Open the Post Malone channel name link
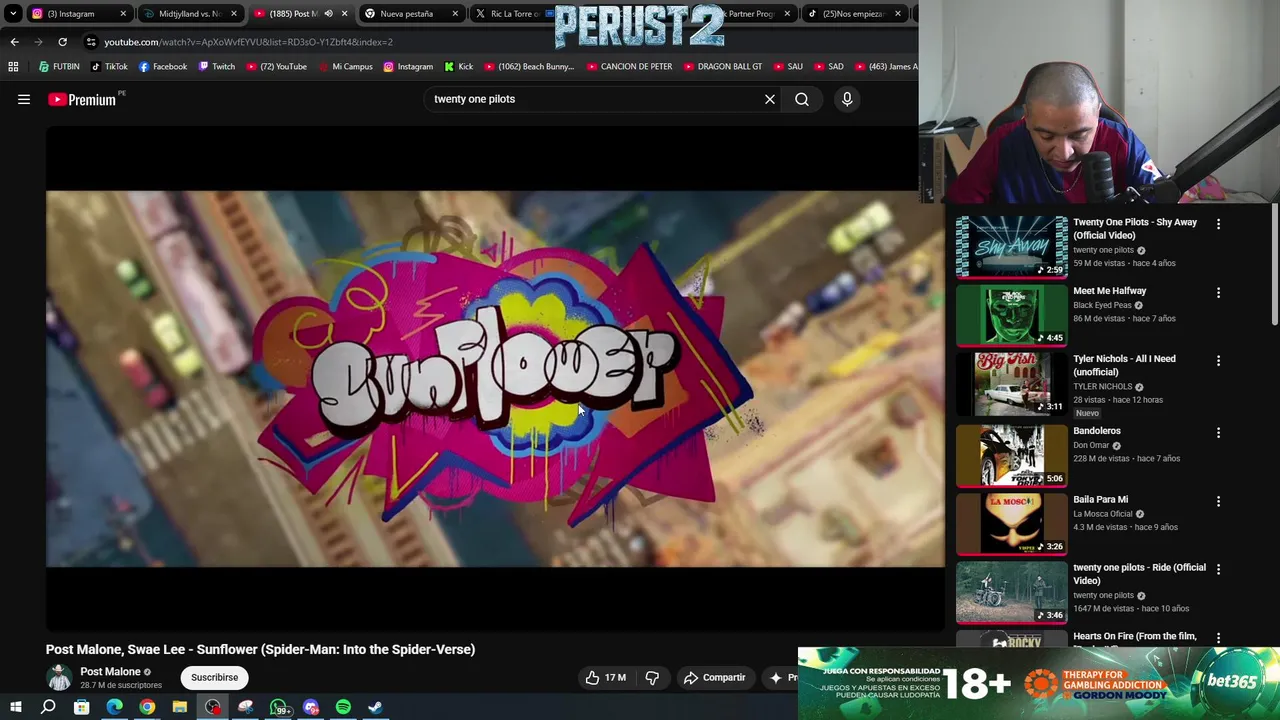Image resolution: width=1280 pixels, height=720 pixels. tap(110, 672)
